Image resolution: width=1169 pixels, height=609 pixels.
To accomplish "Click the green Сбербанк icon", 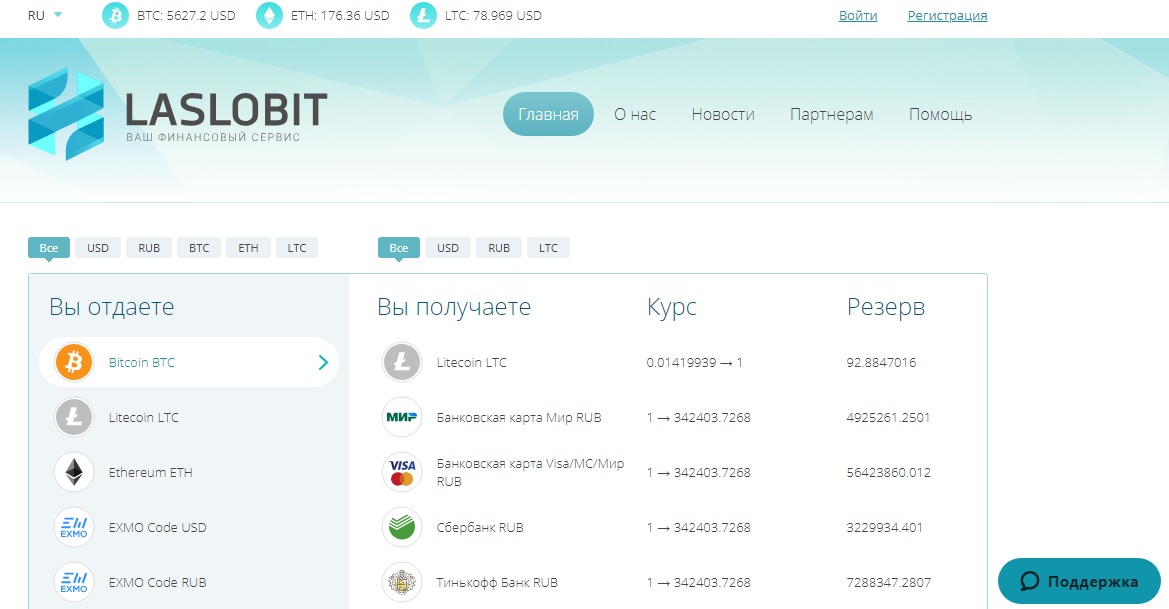I will tap(402, 528).
